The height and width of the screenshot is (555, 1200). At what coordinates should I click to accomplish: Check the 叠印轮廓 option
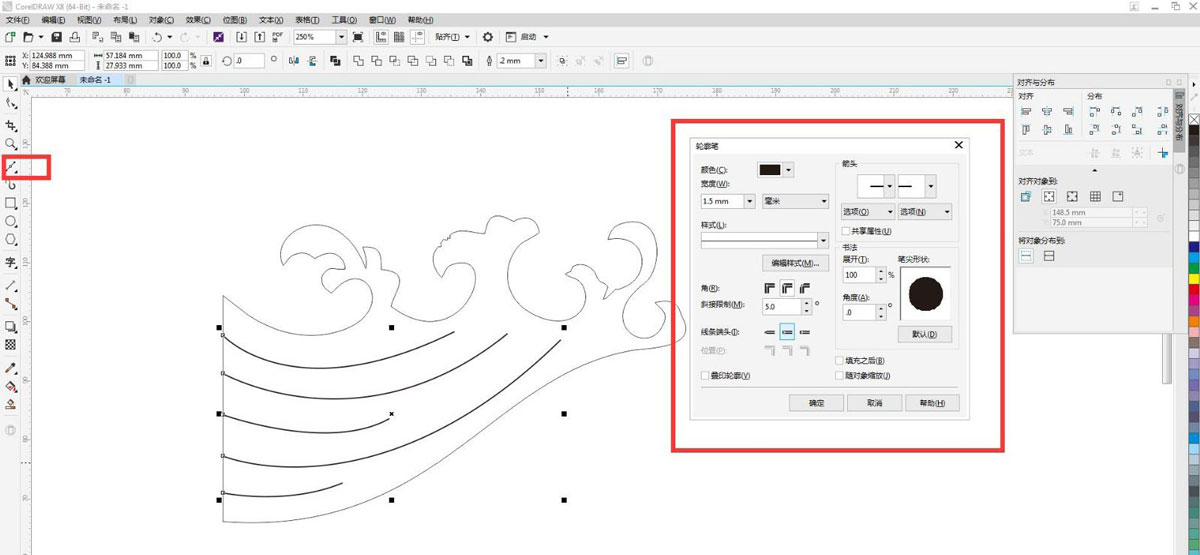(x=706, y=376)
